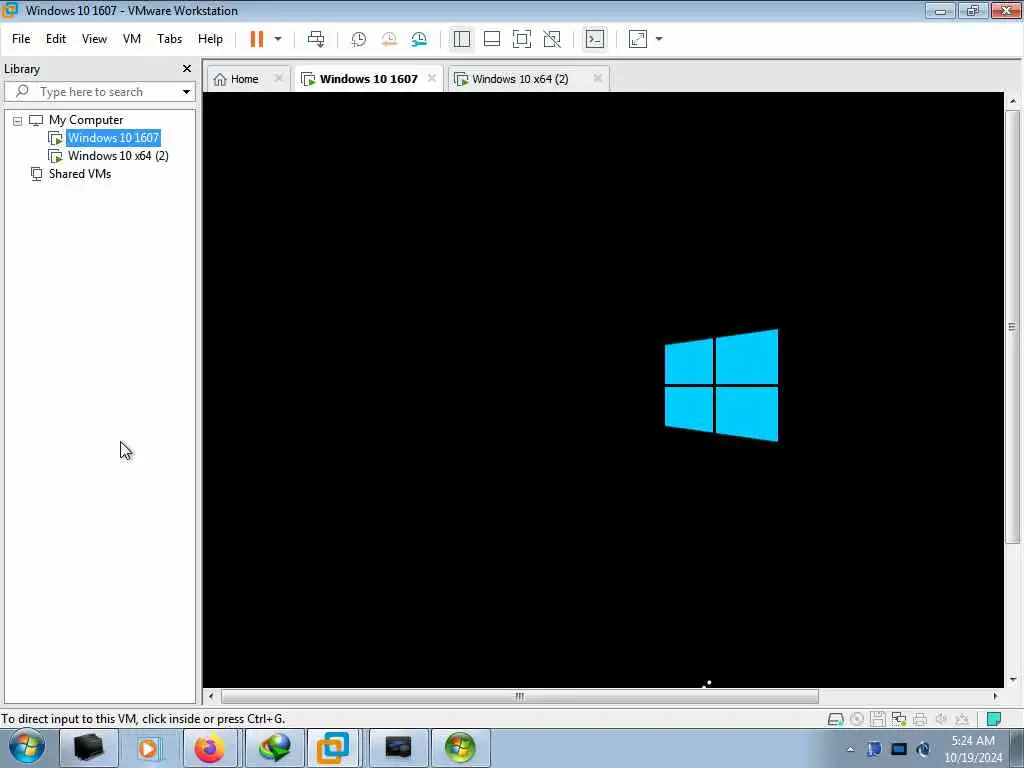The image size is (1024, 768).
Task: Click the Show desktop button
Action: [x=1018, y=748]
